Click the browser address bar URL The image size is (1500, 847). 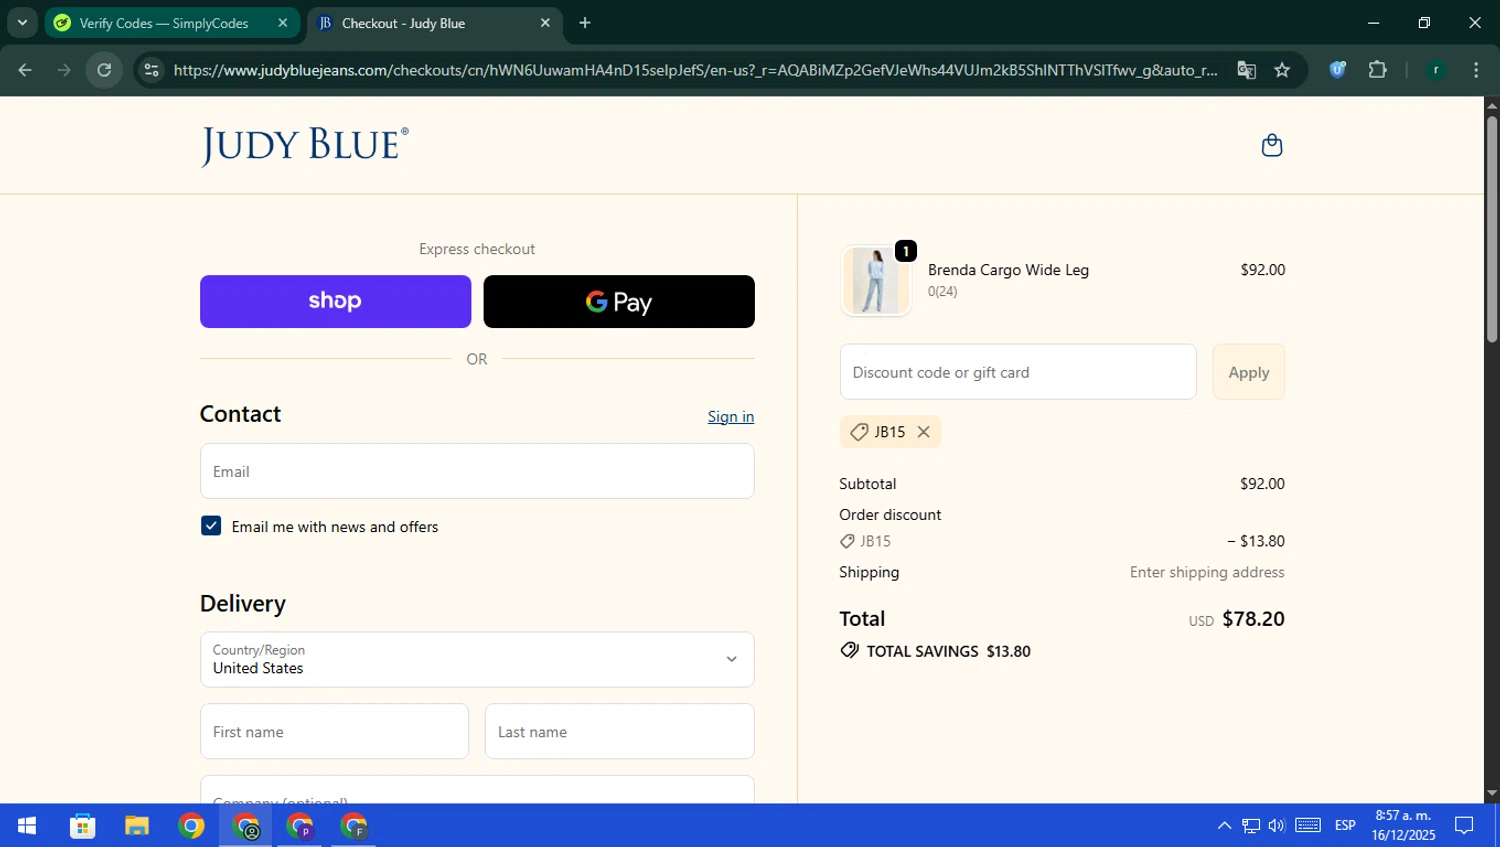point(695,70)
